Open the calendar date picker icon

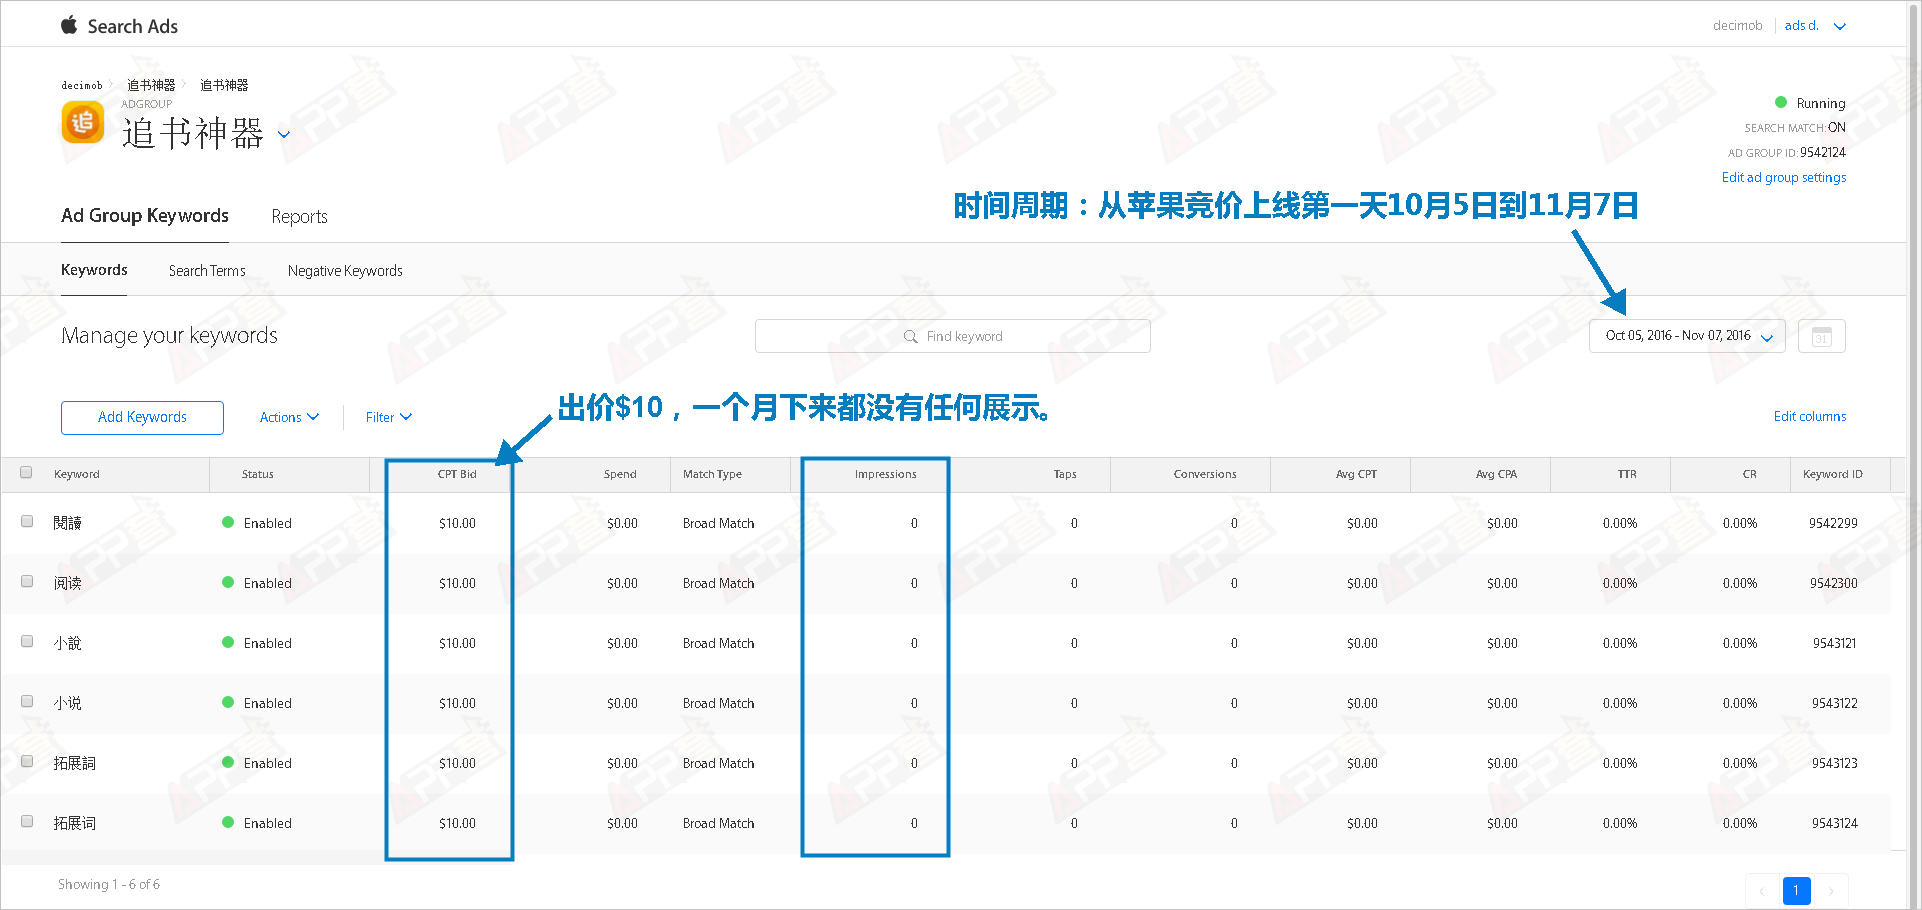point(1821,336)
